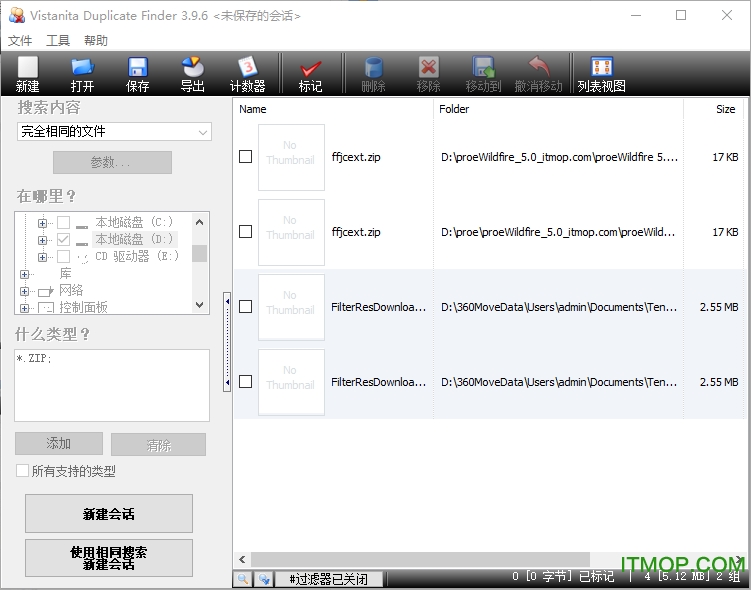Click the 导出 (Export) toolbar icon

(193, 73)
